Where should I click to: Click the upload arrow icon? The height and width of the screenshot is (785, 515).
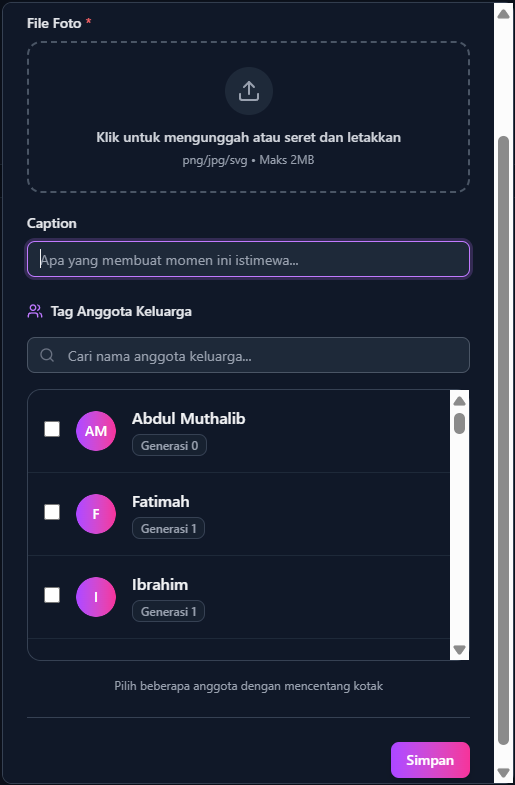[248, 91]
